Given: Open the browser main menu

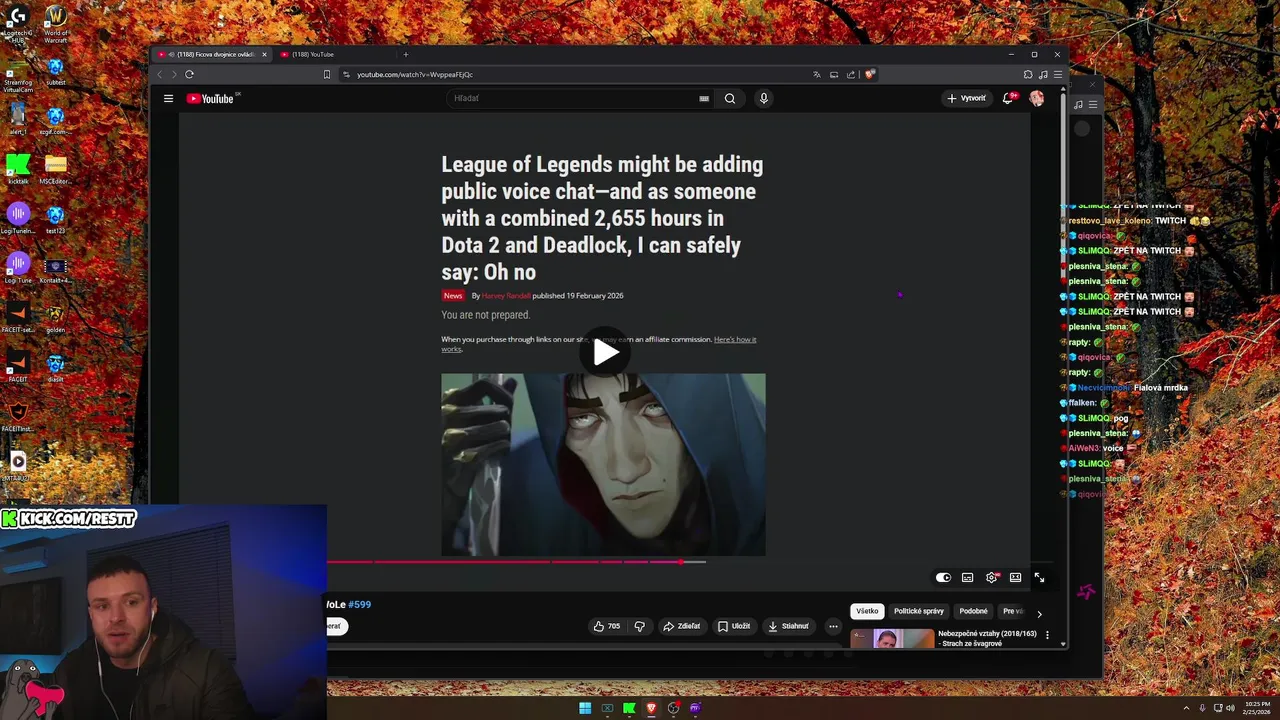Looking at the screenshot, I should (x=1058, y=74).
